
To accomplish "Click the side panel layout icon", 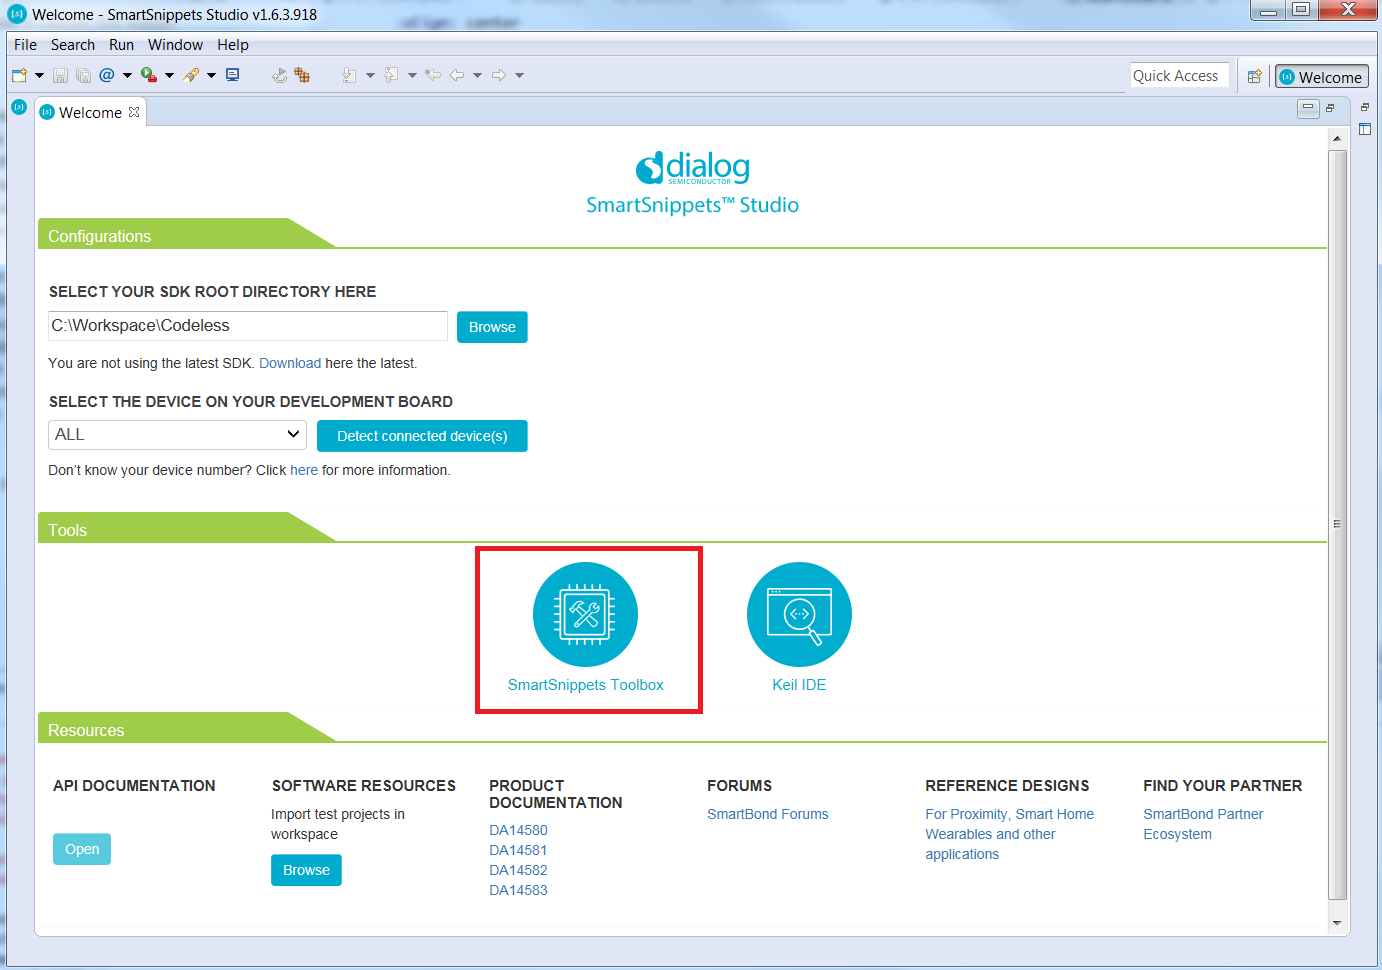I will click(1365, 129).
